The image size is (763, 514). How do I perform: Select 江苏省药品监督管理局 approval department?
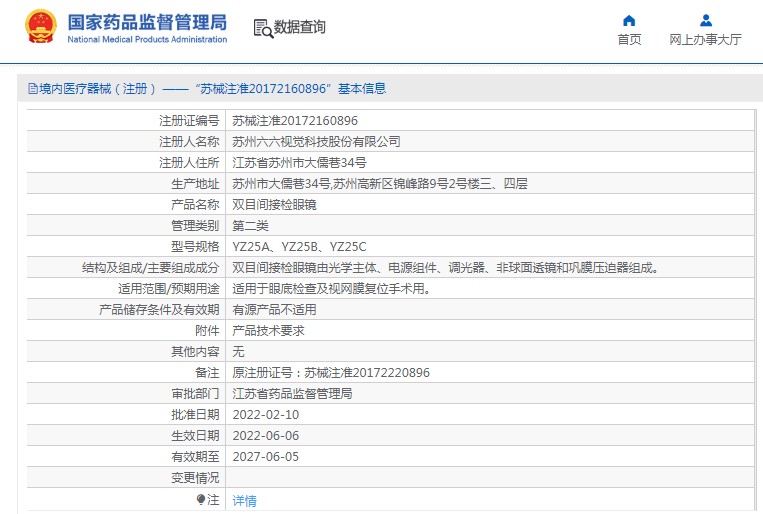pyautogui.click(x=292, y=394)
